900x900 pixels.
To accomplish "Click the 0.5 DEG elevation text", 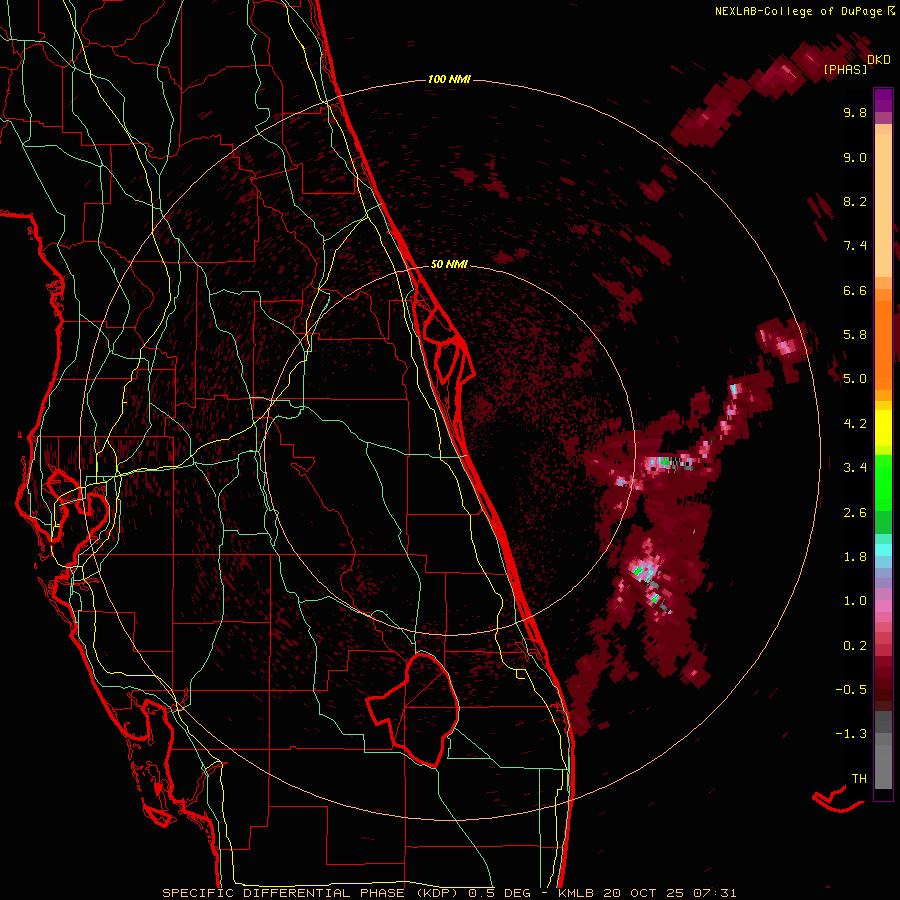I will (499, 893).
